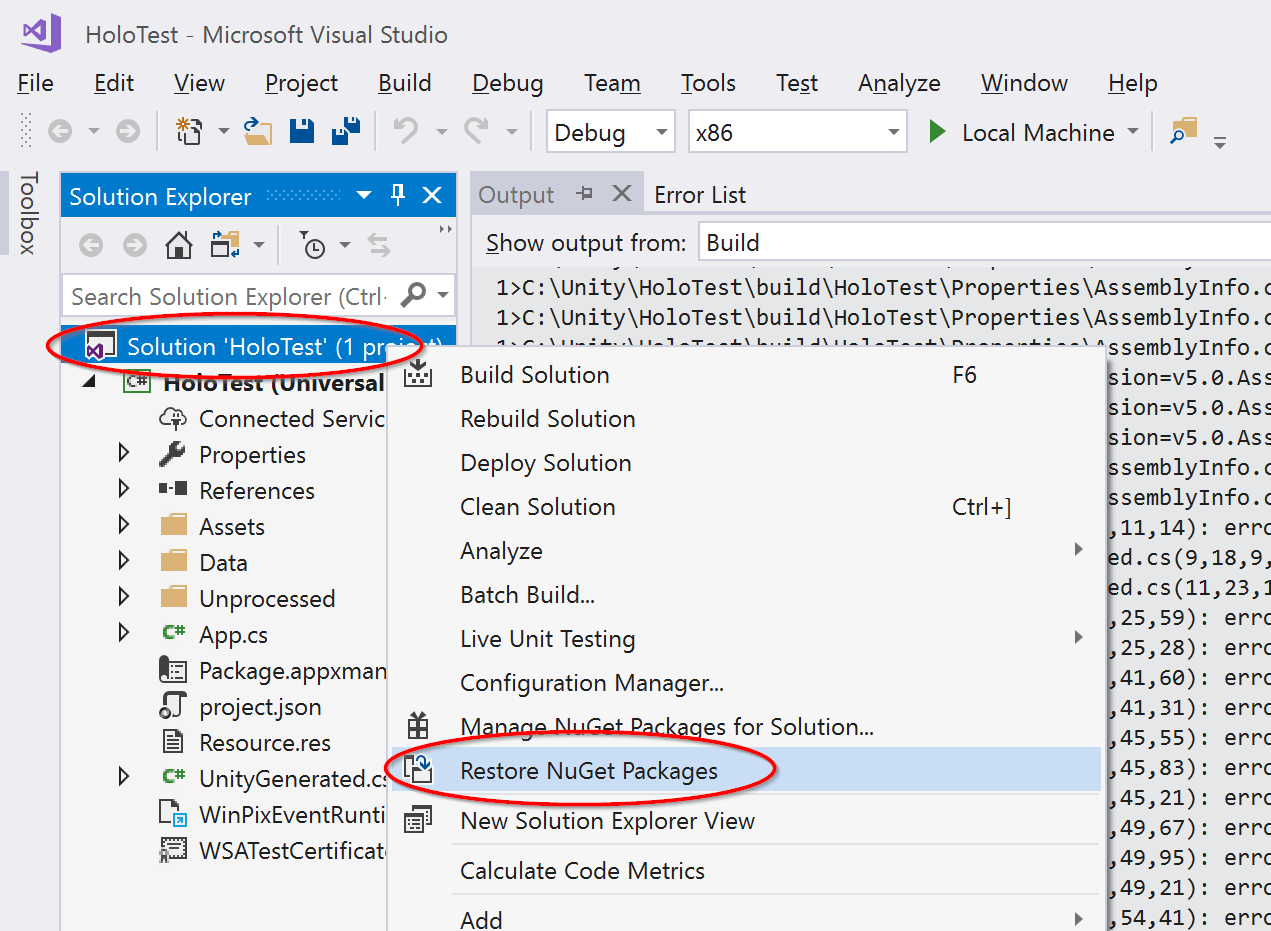Collapse the HoloTest project node
The image size is (1271, 931).
pos(90,383)
